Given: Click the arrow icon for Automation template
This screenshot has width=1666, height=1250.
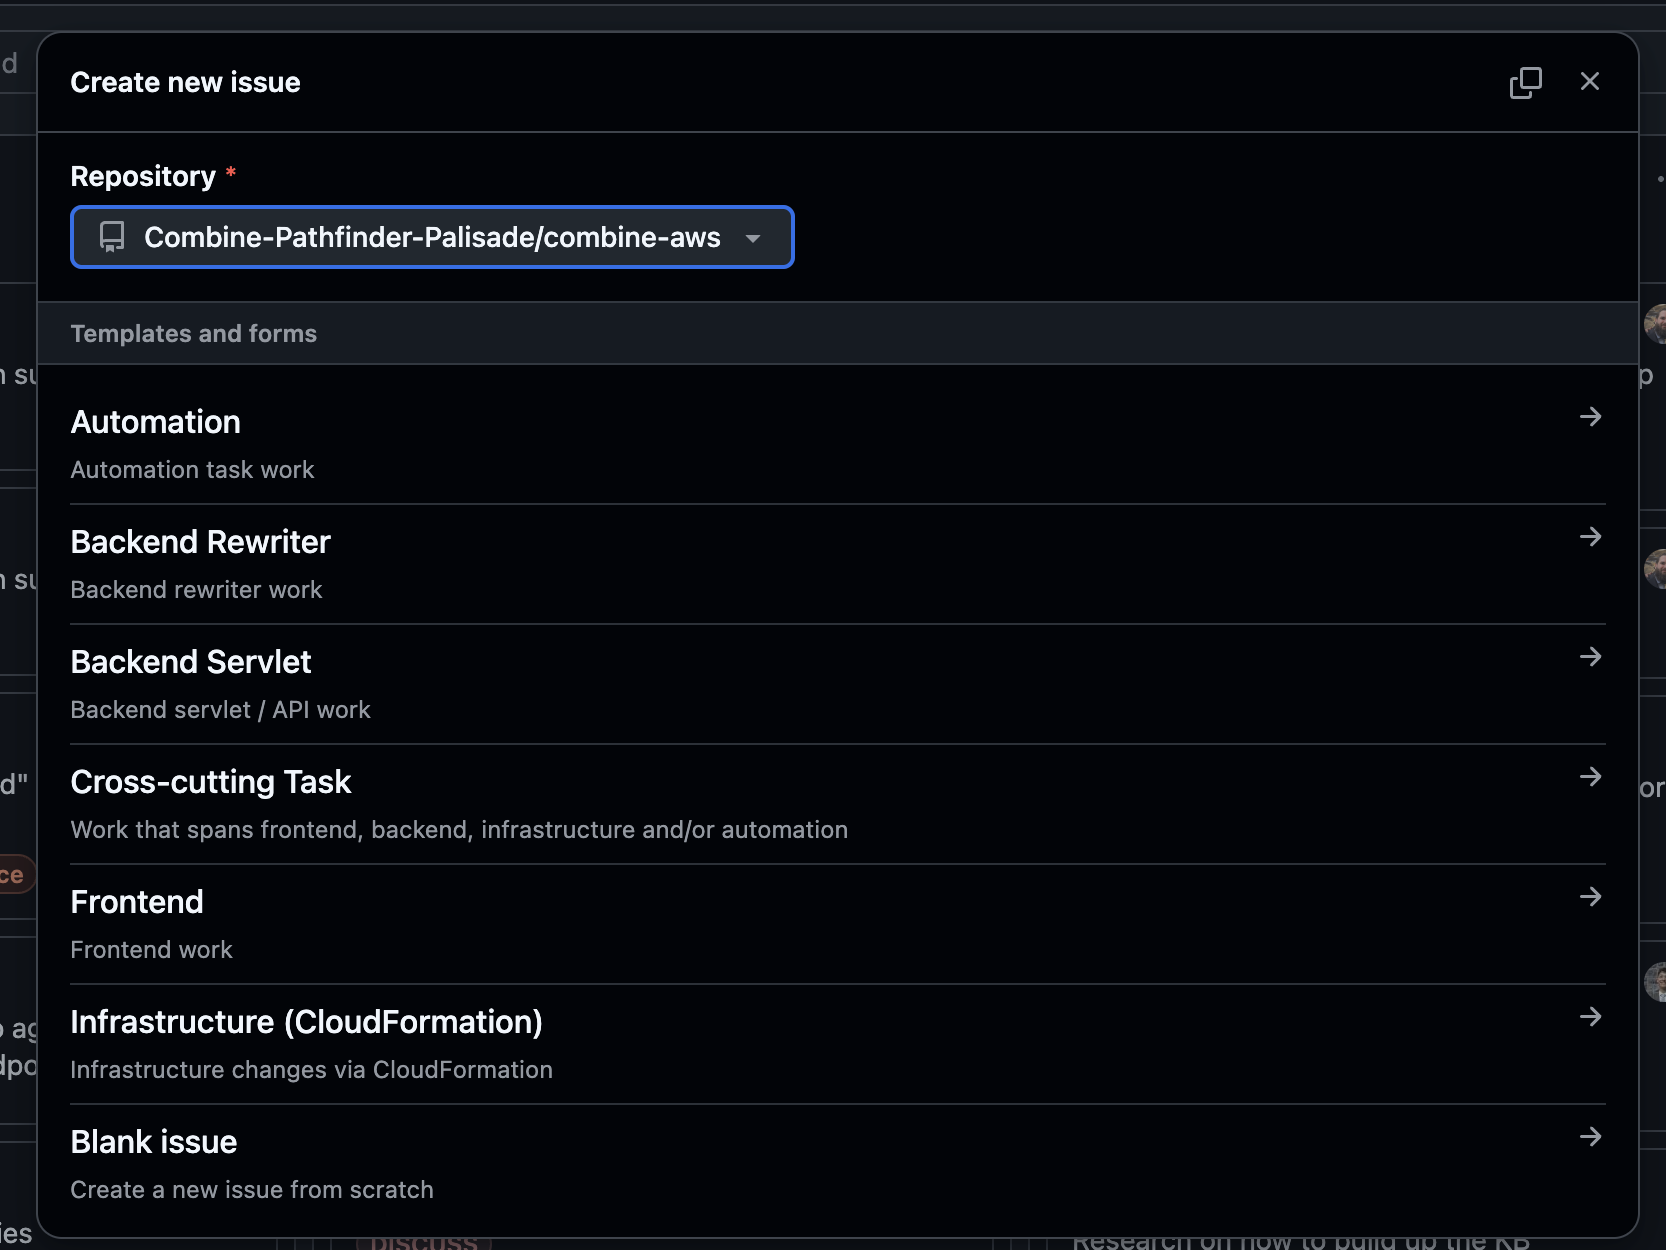Looking at the screenshot, I should click(1590, 417).
